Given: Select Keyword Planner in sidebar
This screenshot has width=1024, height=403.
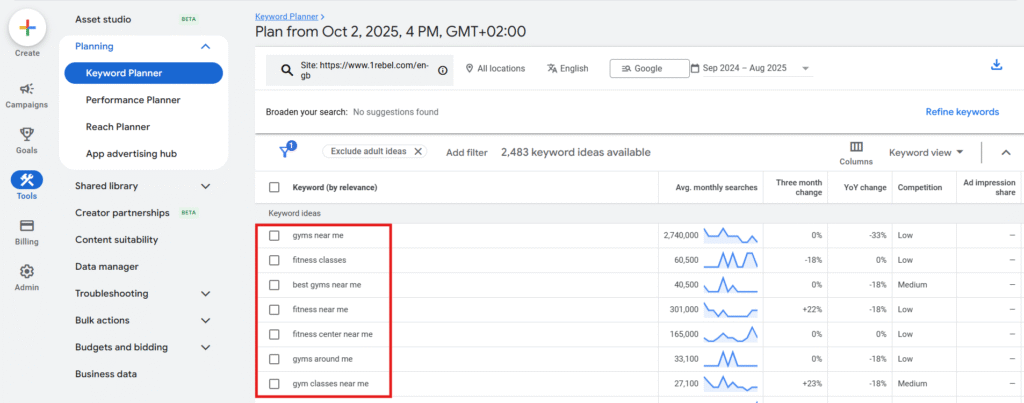Looking at the screenshot, I should point(144,73).
